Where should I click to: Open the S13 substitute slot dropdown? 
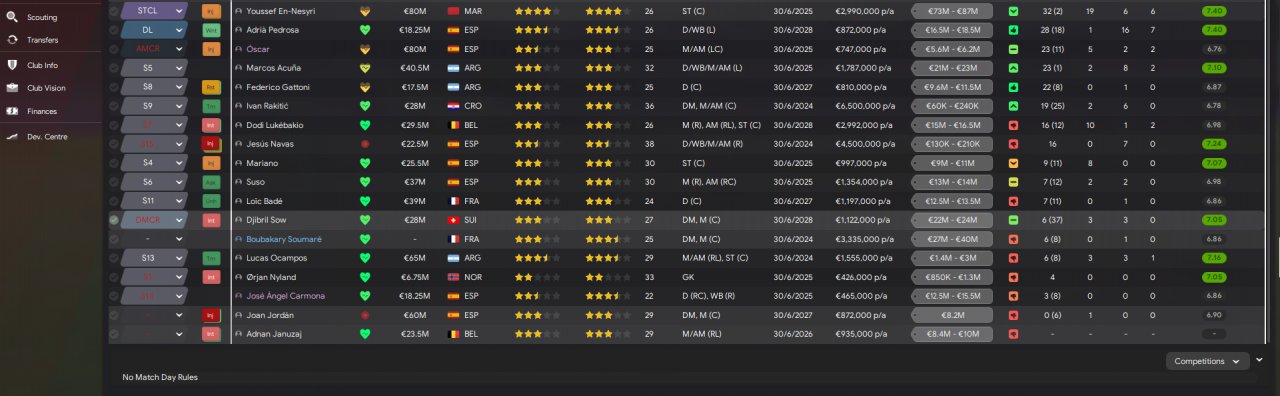click(154, 258)
